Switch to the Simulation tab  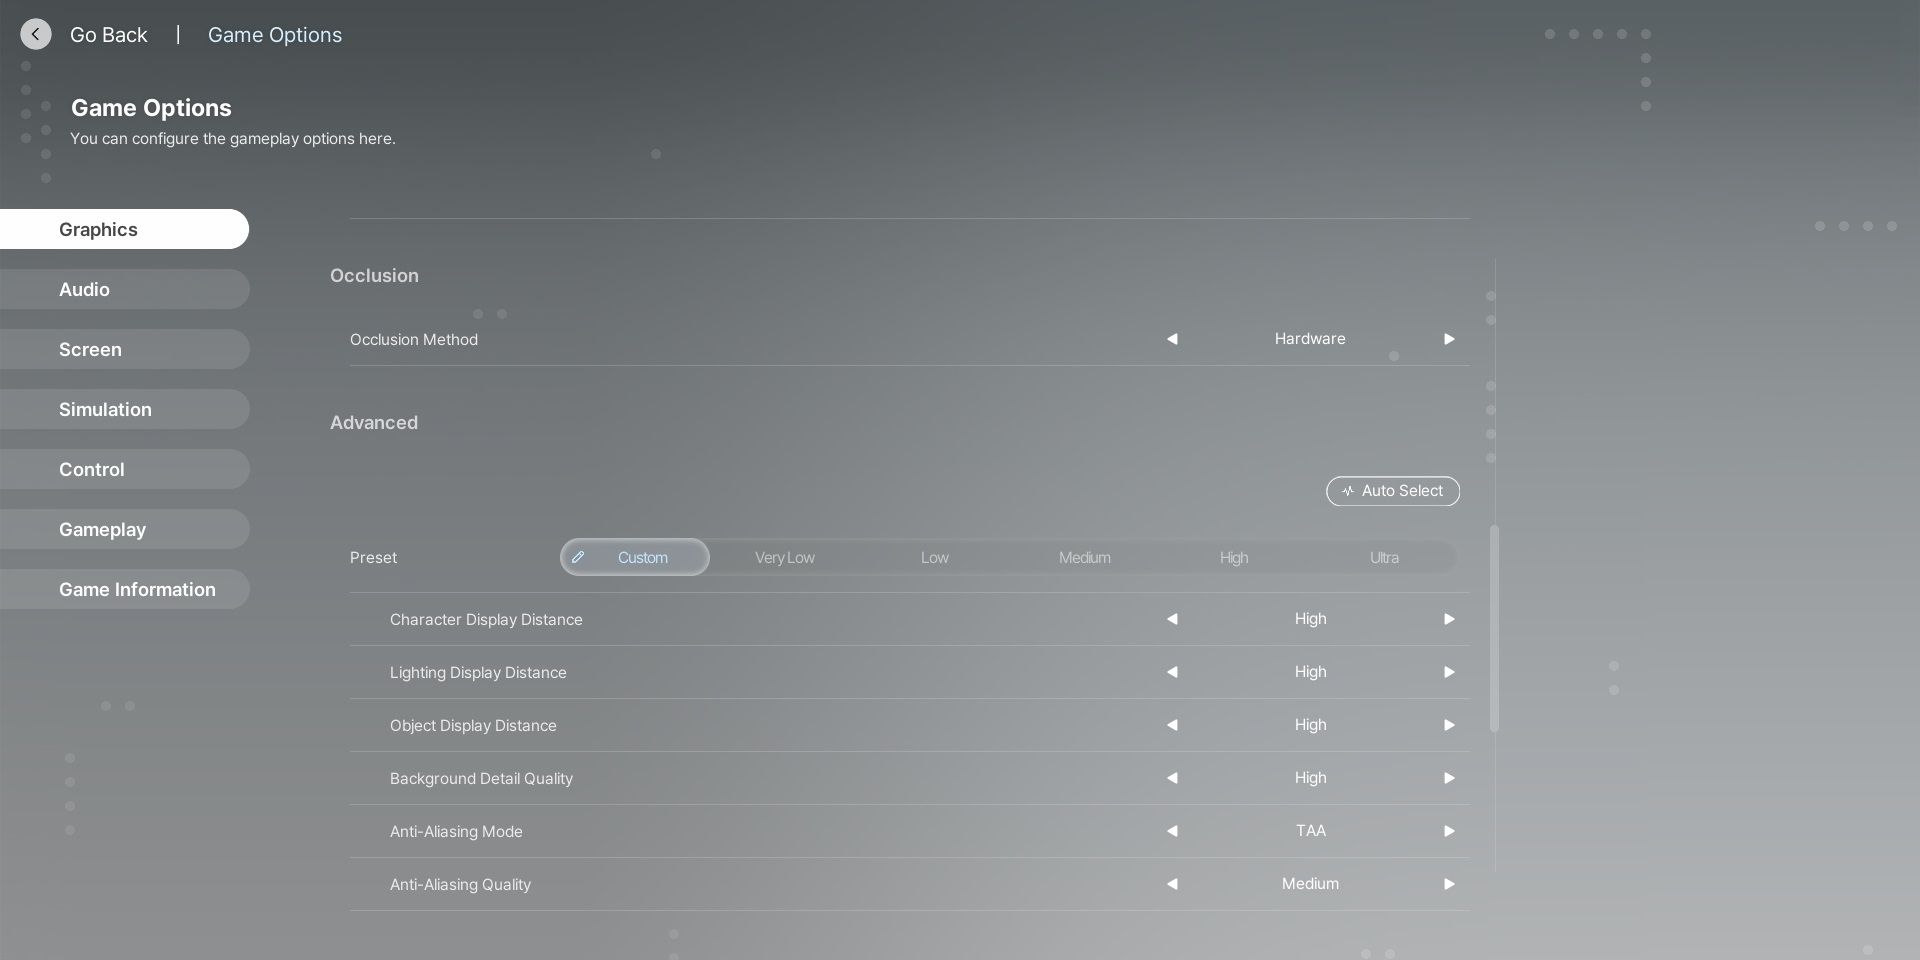124,409
